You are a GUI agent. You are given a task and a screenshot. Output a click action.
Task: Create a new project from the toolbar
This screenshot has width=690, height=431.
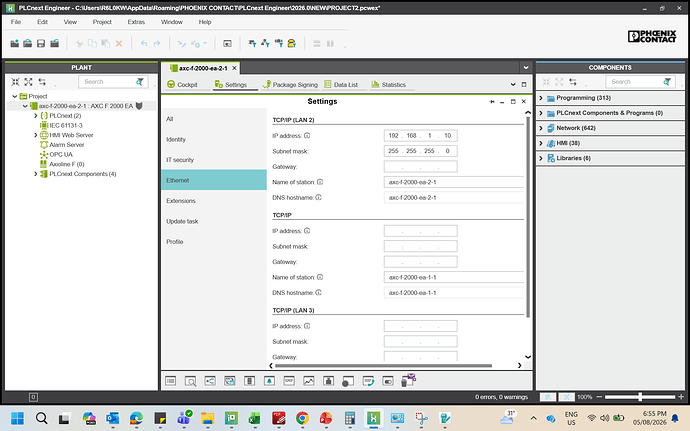tap(15, 44)
